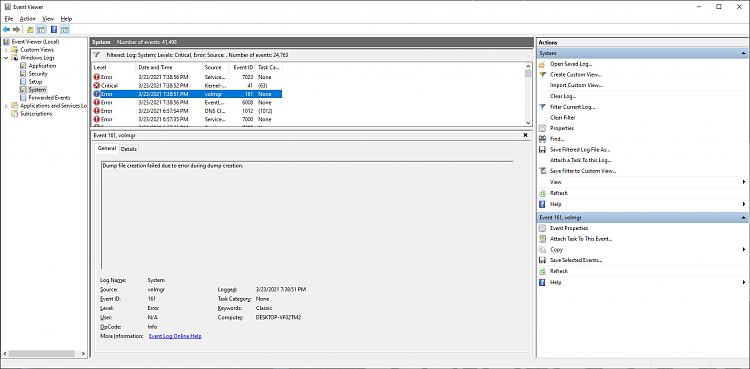Viewport: 750px width, 369px height.
Task: Click the event list vertical scrollbar down arrow
Action: (528, 123)
